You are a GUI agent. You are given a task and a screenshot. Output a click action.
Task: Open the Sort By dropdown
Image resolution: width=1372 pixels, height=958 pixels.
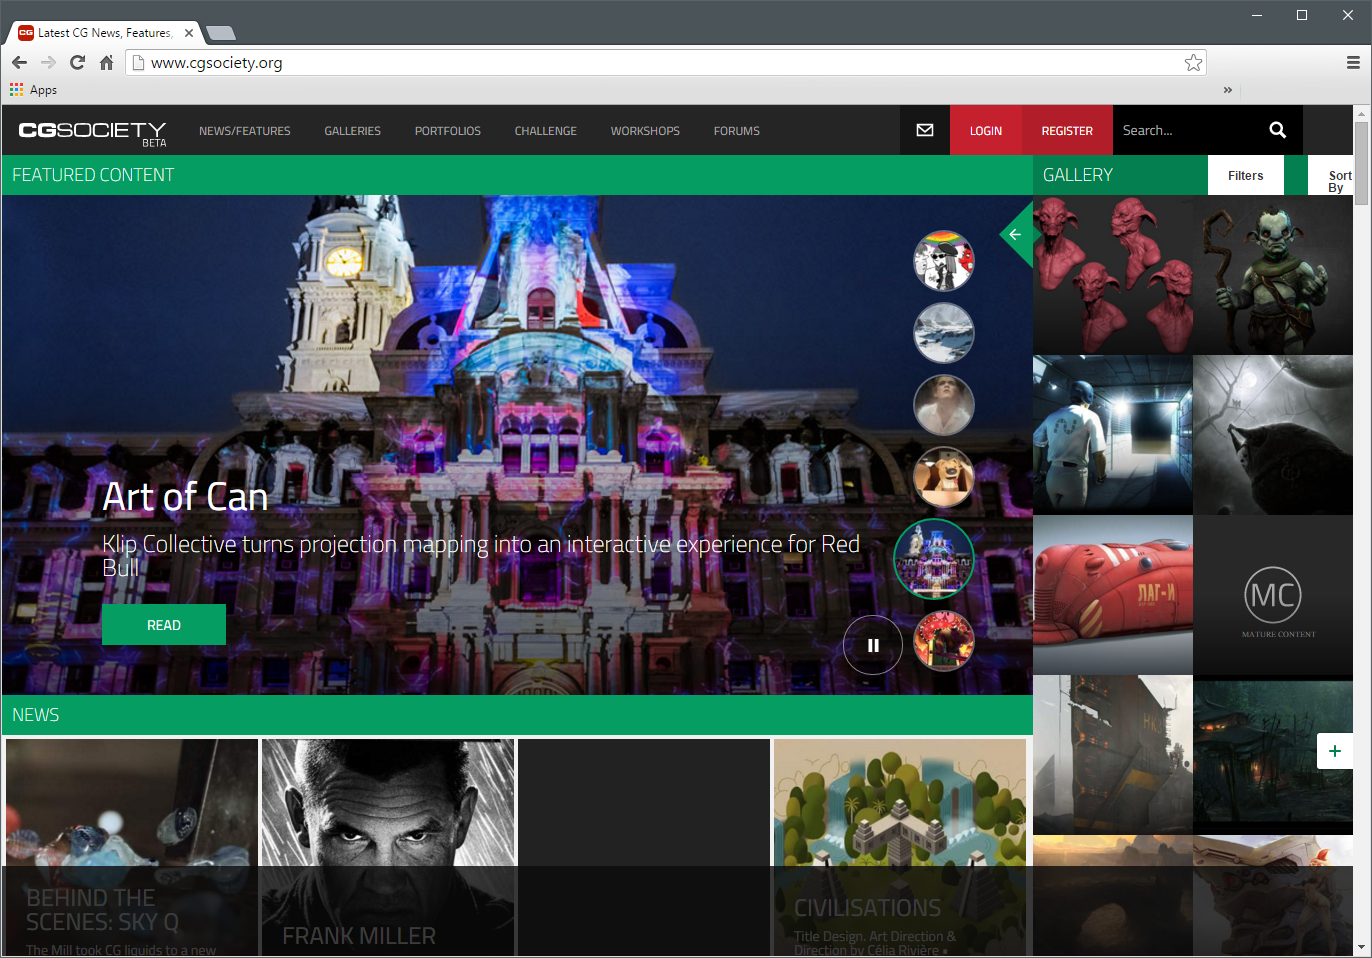[x=1331, y=175]
